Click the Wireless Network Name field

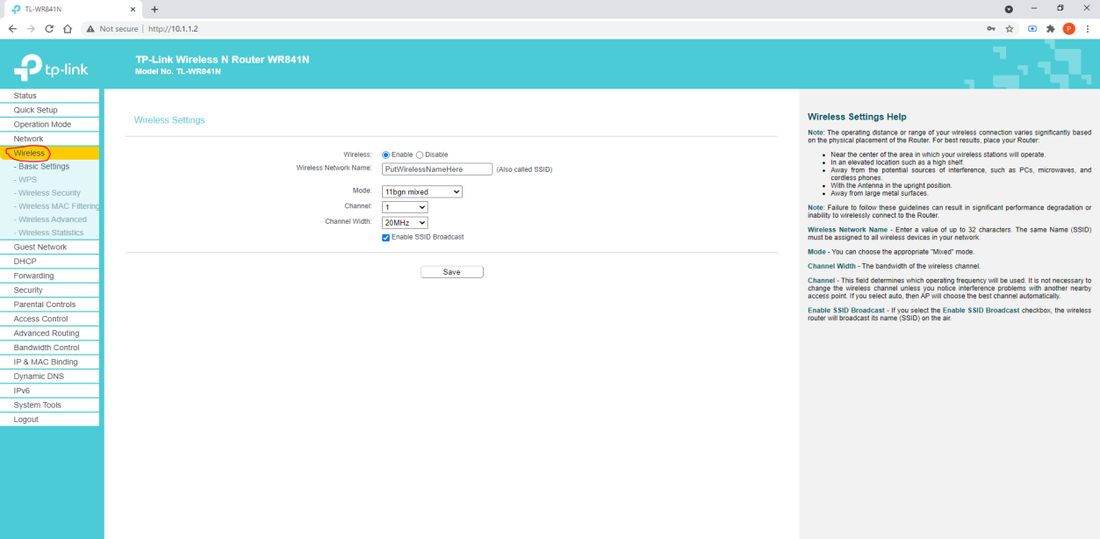437,169
